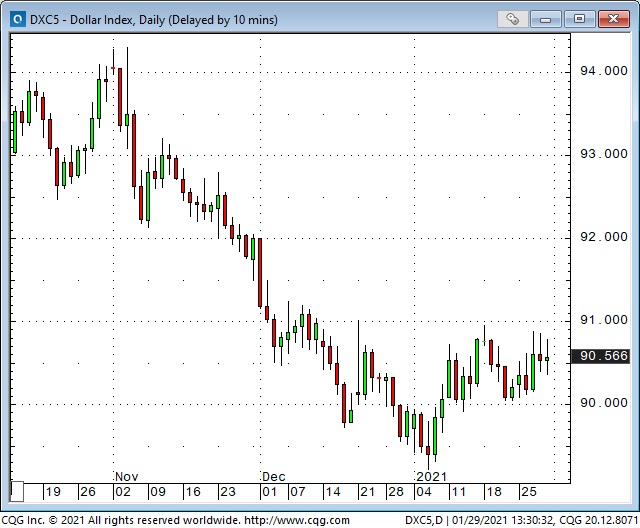
Task: Click the 91.000 price axis label
Action: pyautogui.click(x=604, y=320)
